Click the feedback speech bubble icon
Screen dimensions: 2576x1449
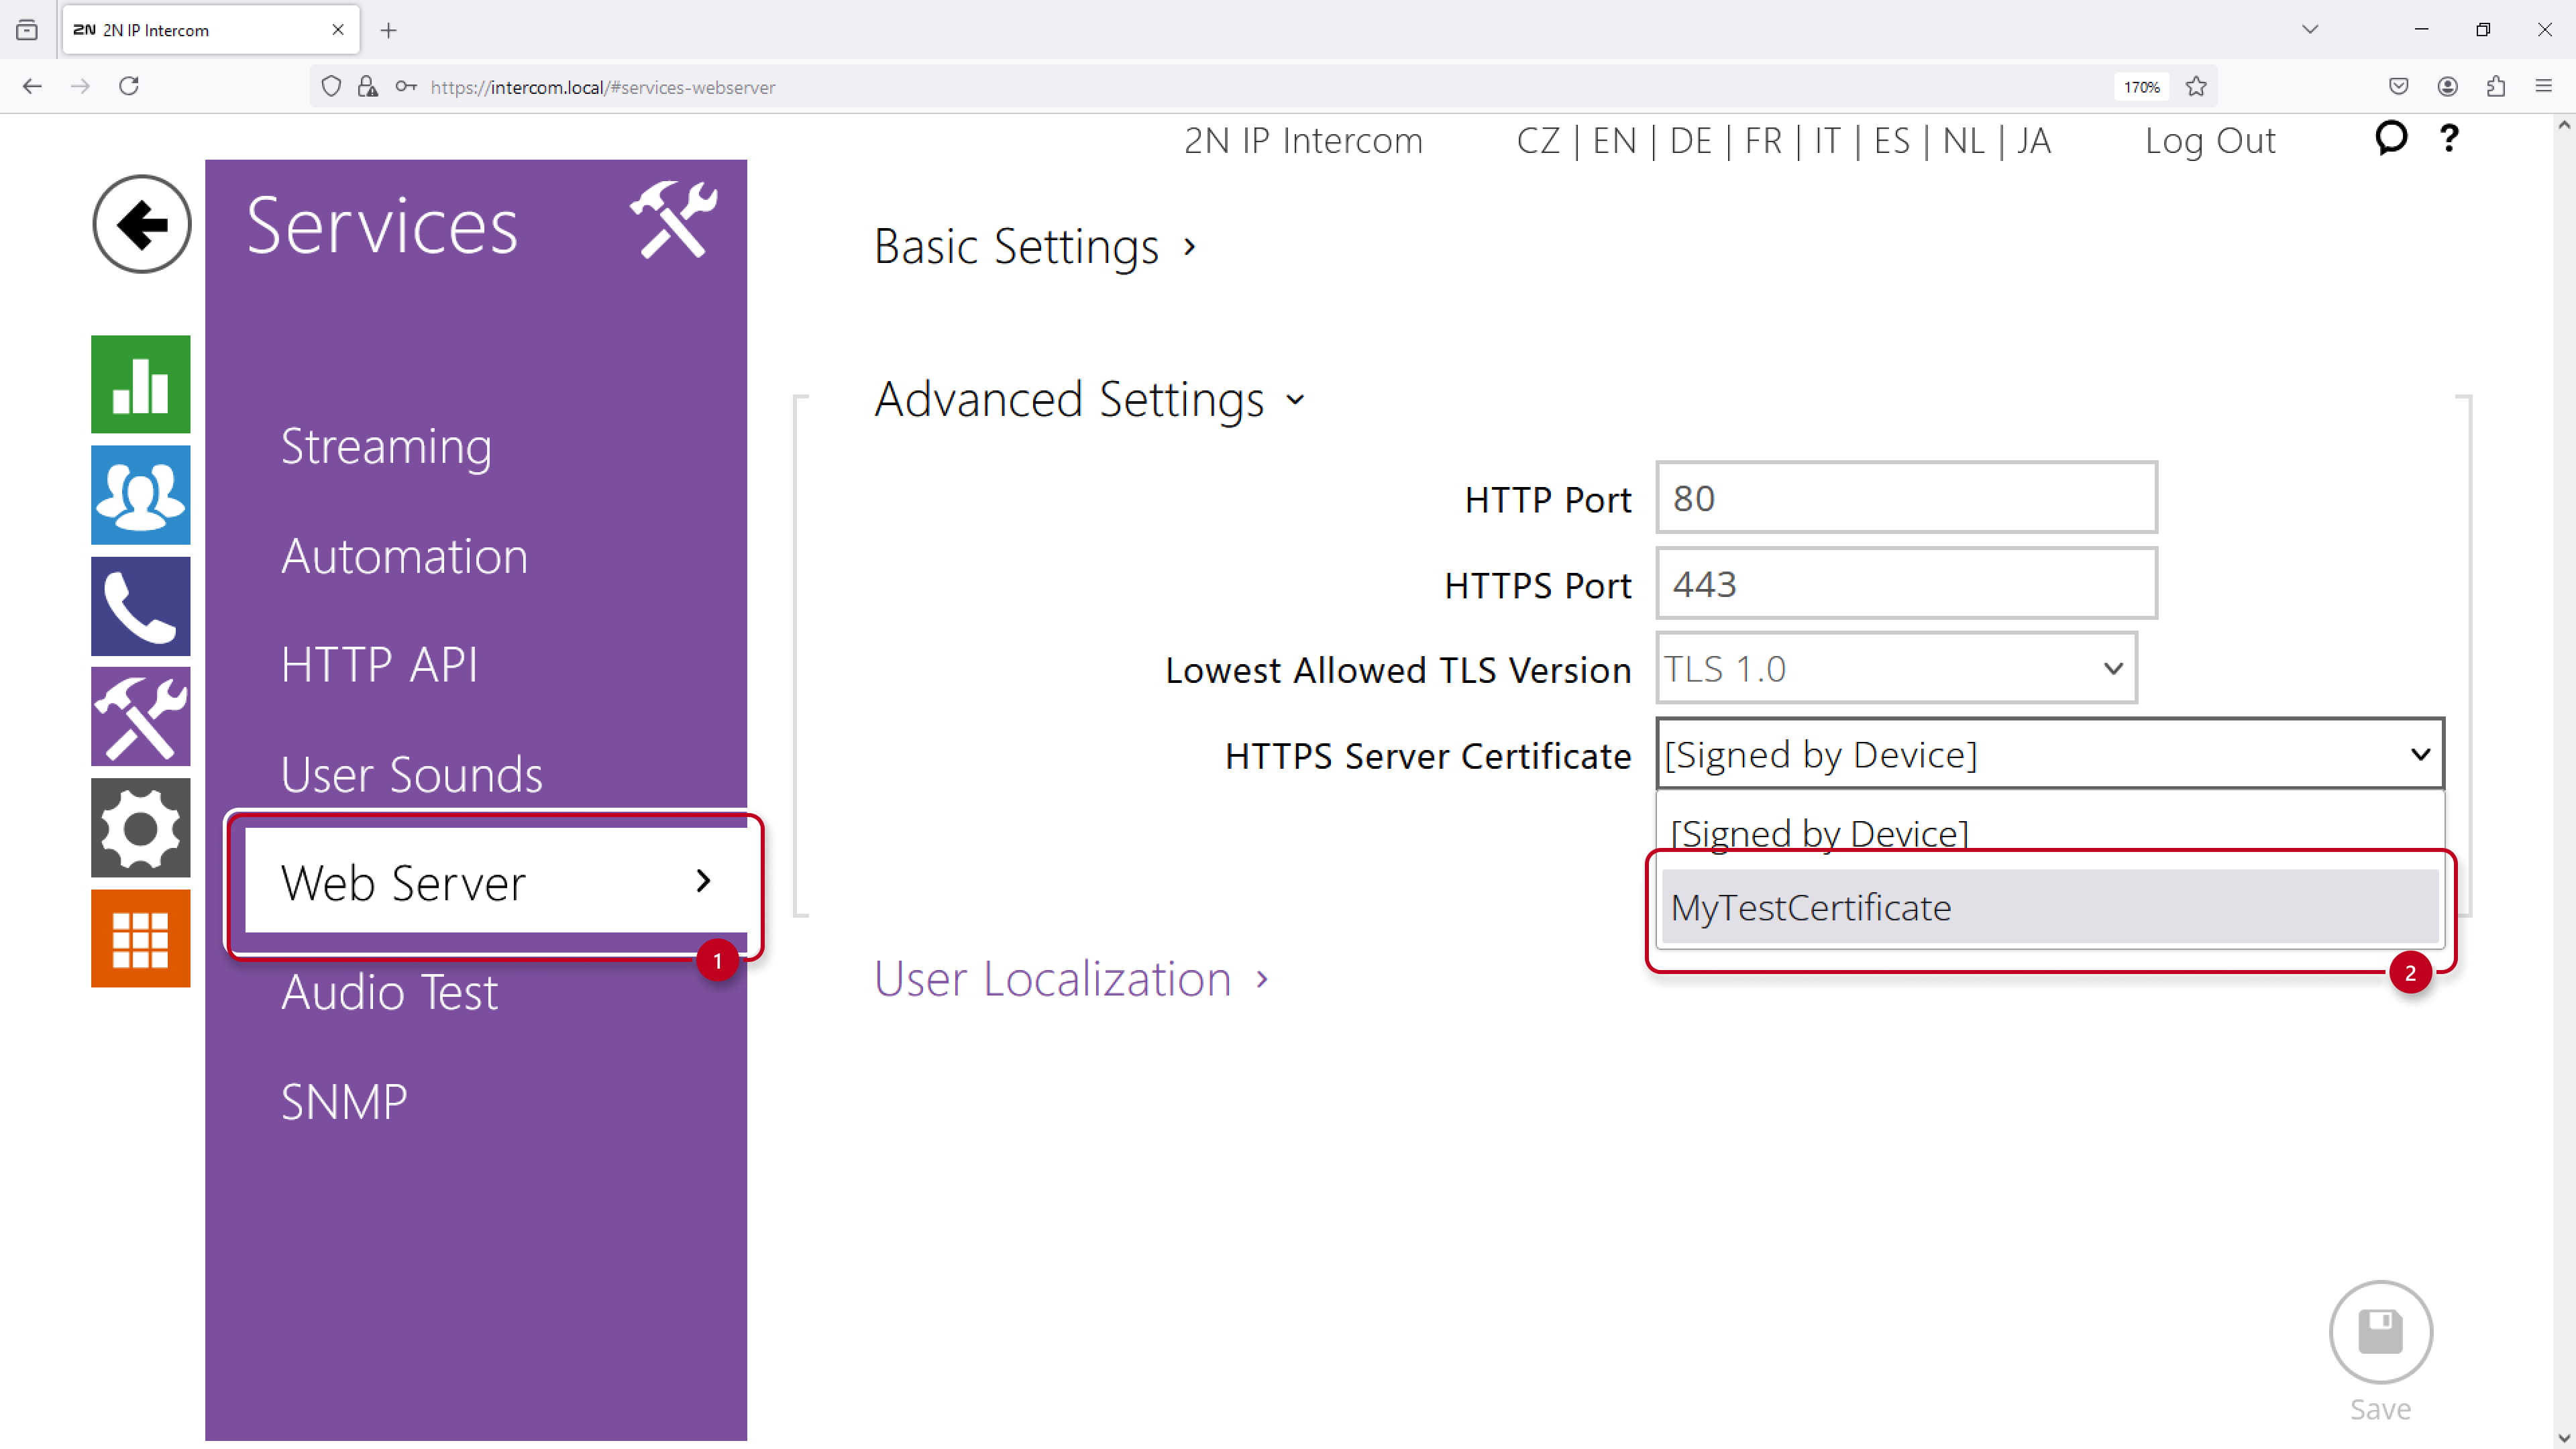coord(2391,138)
